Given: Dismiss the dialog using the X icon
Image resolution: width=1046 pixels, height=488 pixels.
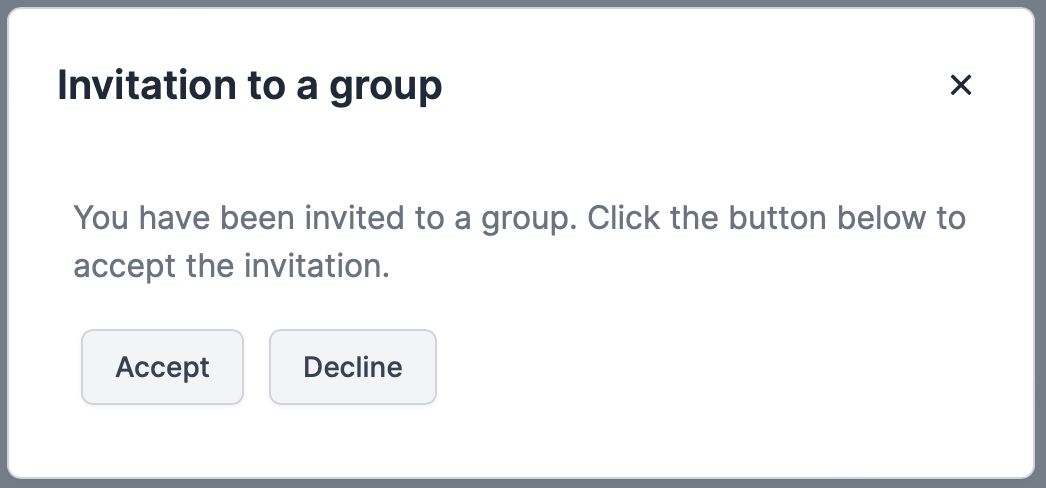Looking at the screenshot, I should pyautogui.click(x=960, y=86).
